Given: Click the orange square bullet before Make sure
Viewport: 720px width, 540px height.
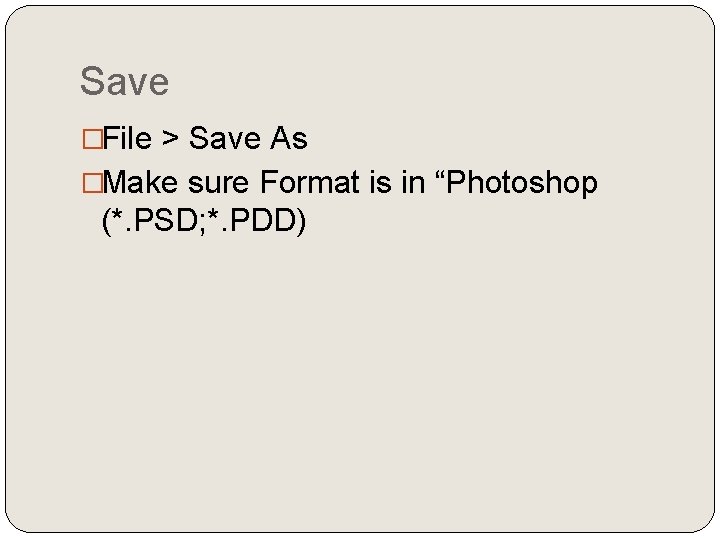Looking at the screenshot, I should (x=92, y=183).
